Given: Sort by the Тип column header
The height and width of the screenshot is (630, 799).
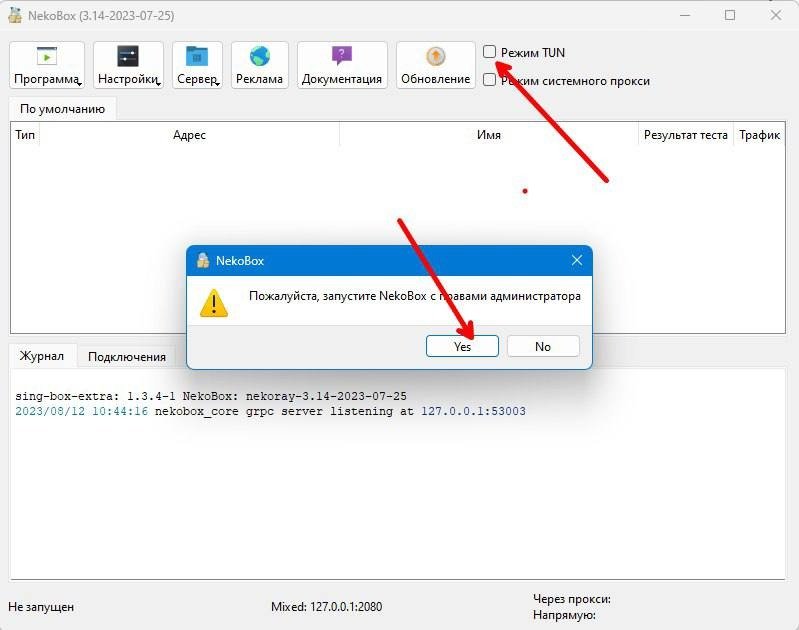Looking at the screenshot, I should coord(25,135).
